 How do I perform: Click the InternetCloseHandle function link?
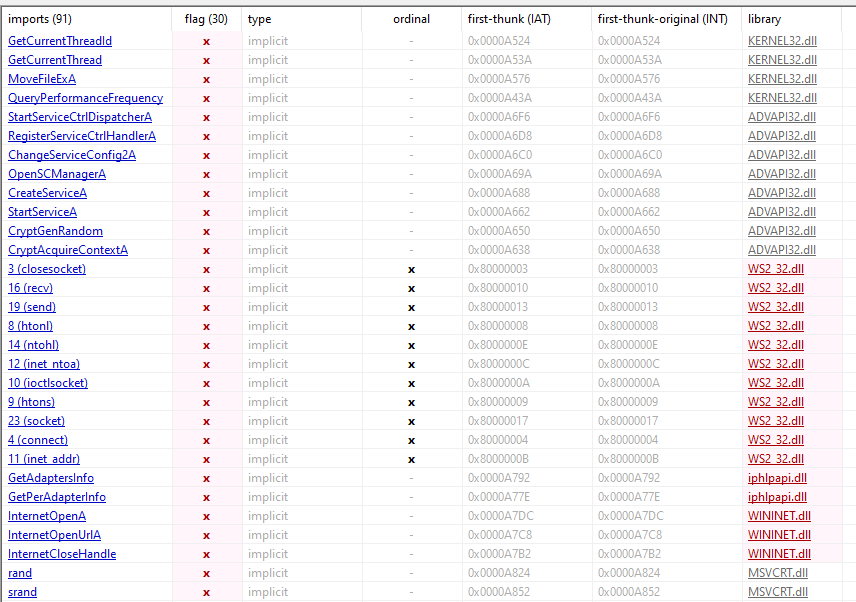click(x=62, y=554)
